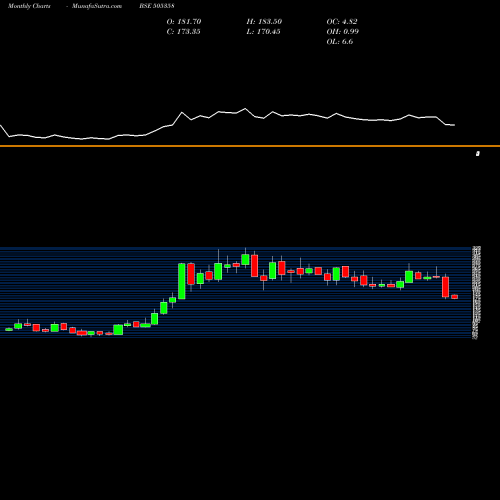Click the tallest green breakout candlestick
The width and height of the screenshot is (500, 500).
tap(182, 281)
